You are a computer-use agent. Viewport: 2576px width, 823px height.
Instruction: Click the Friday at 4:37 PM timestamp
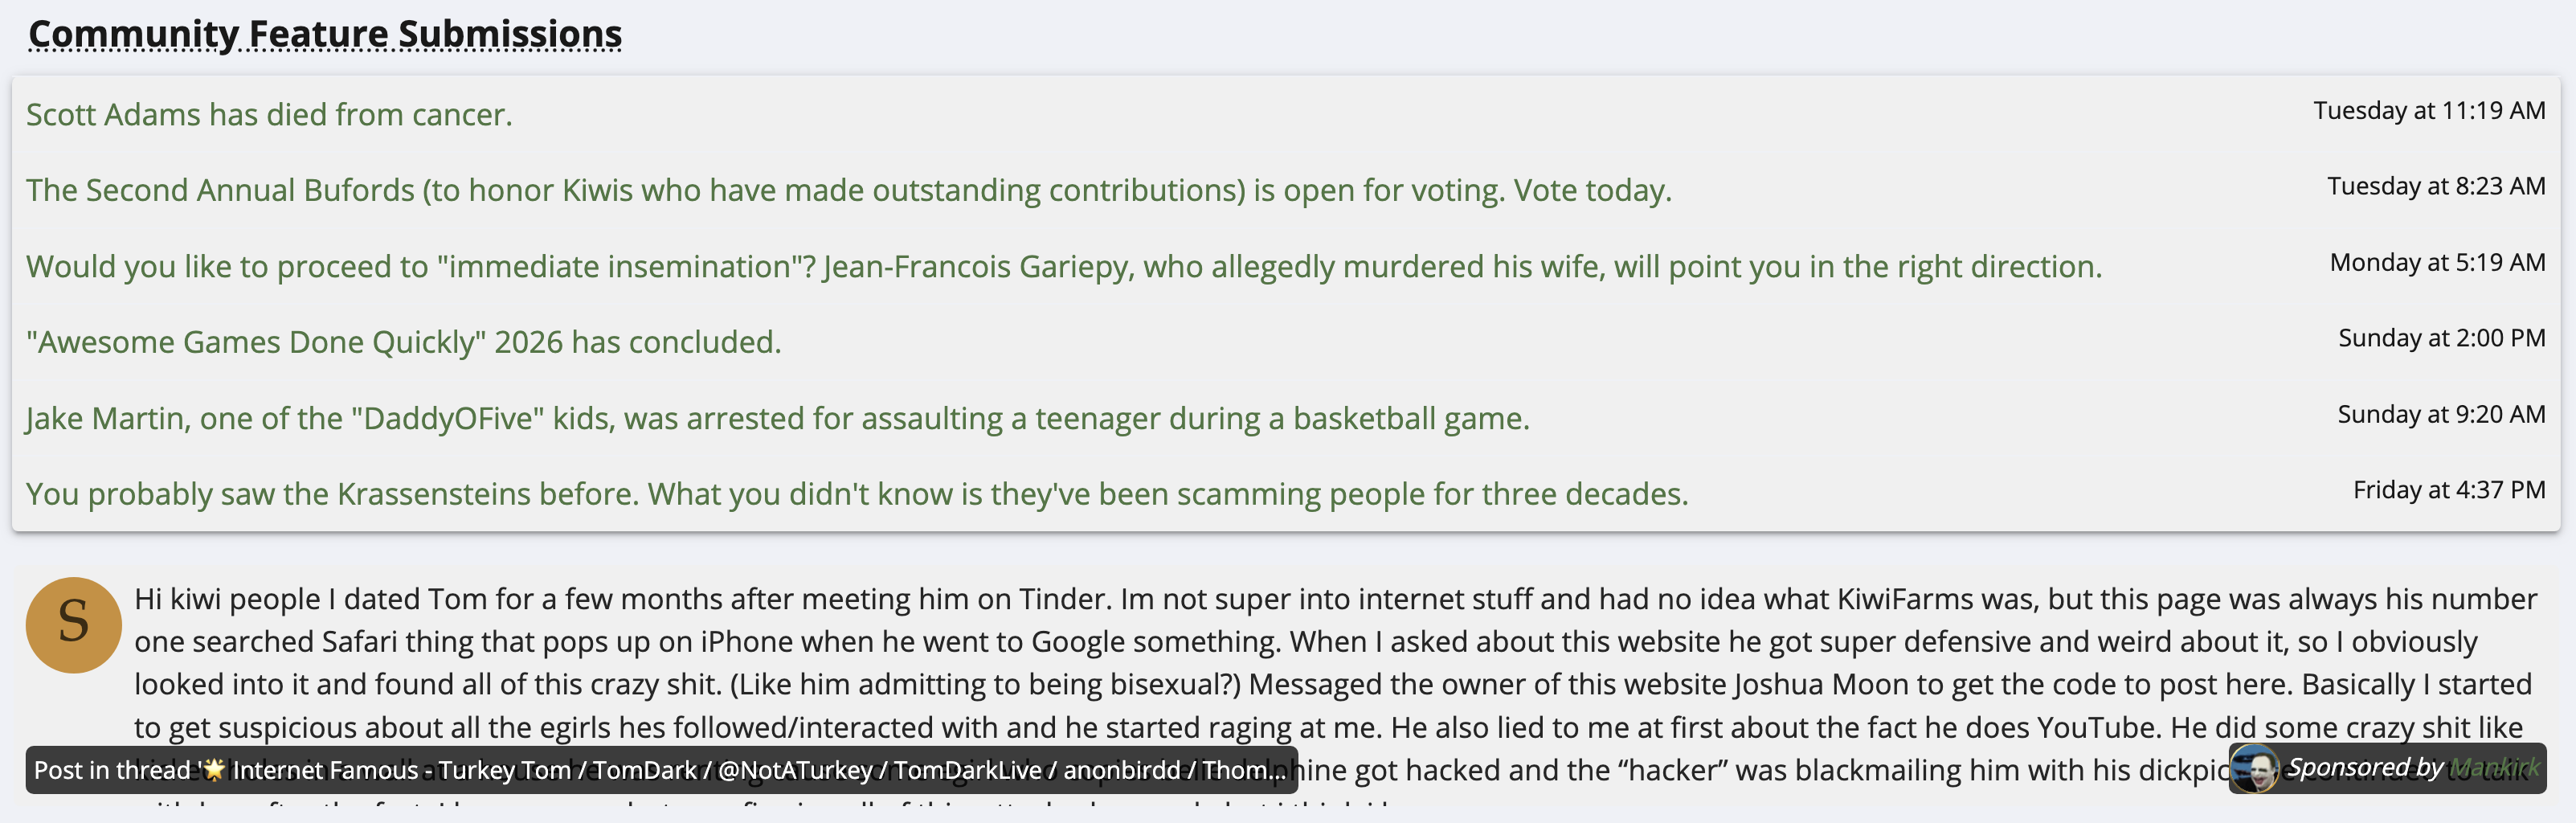[x=2448, y=491]
